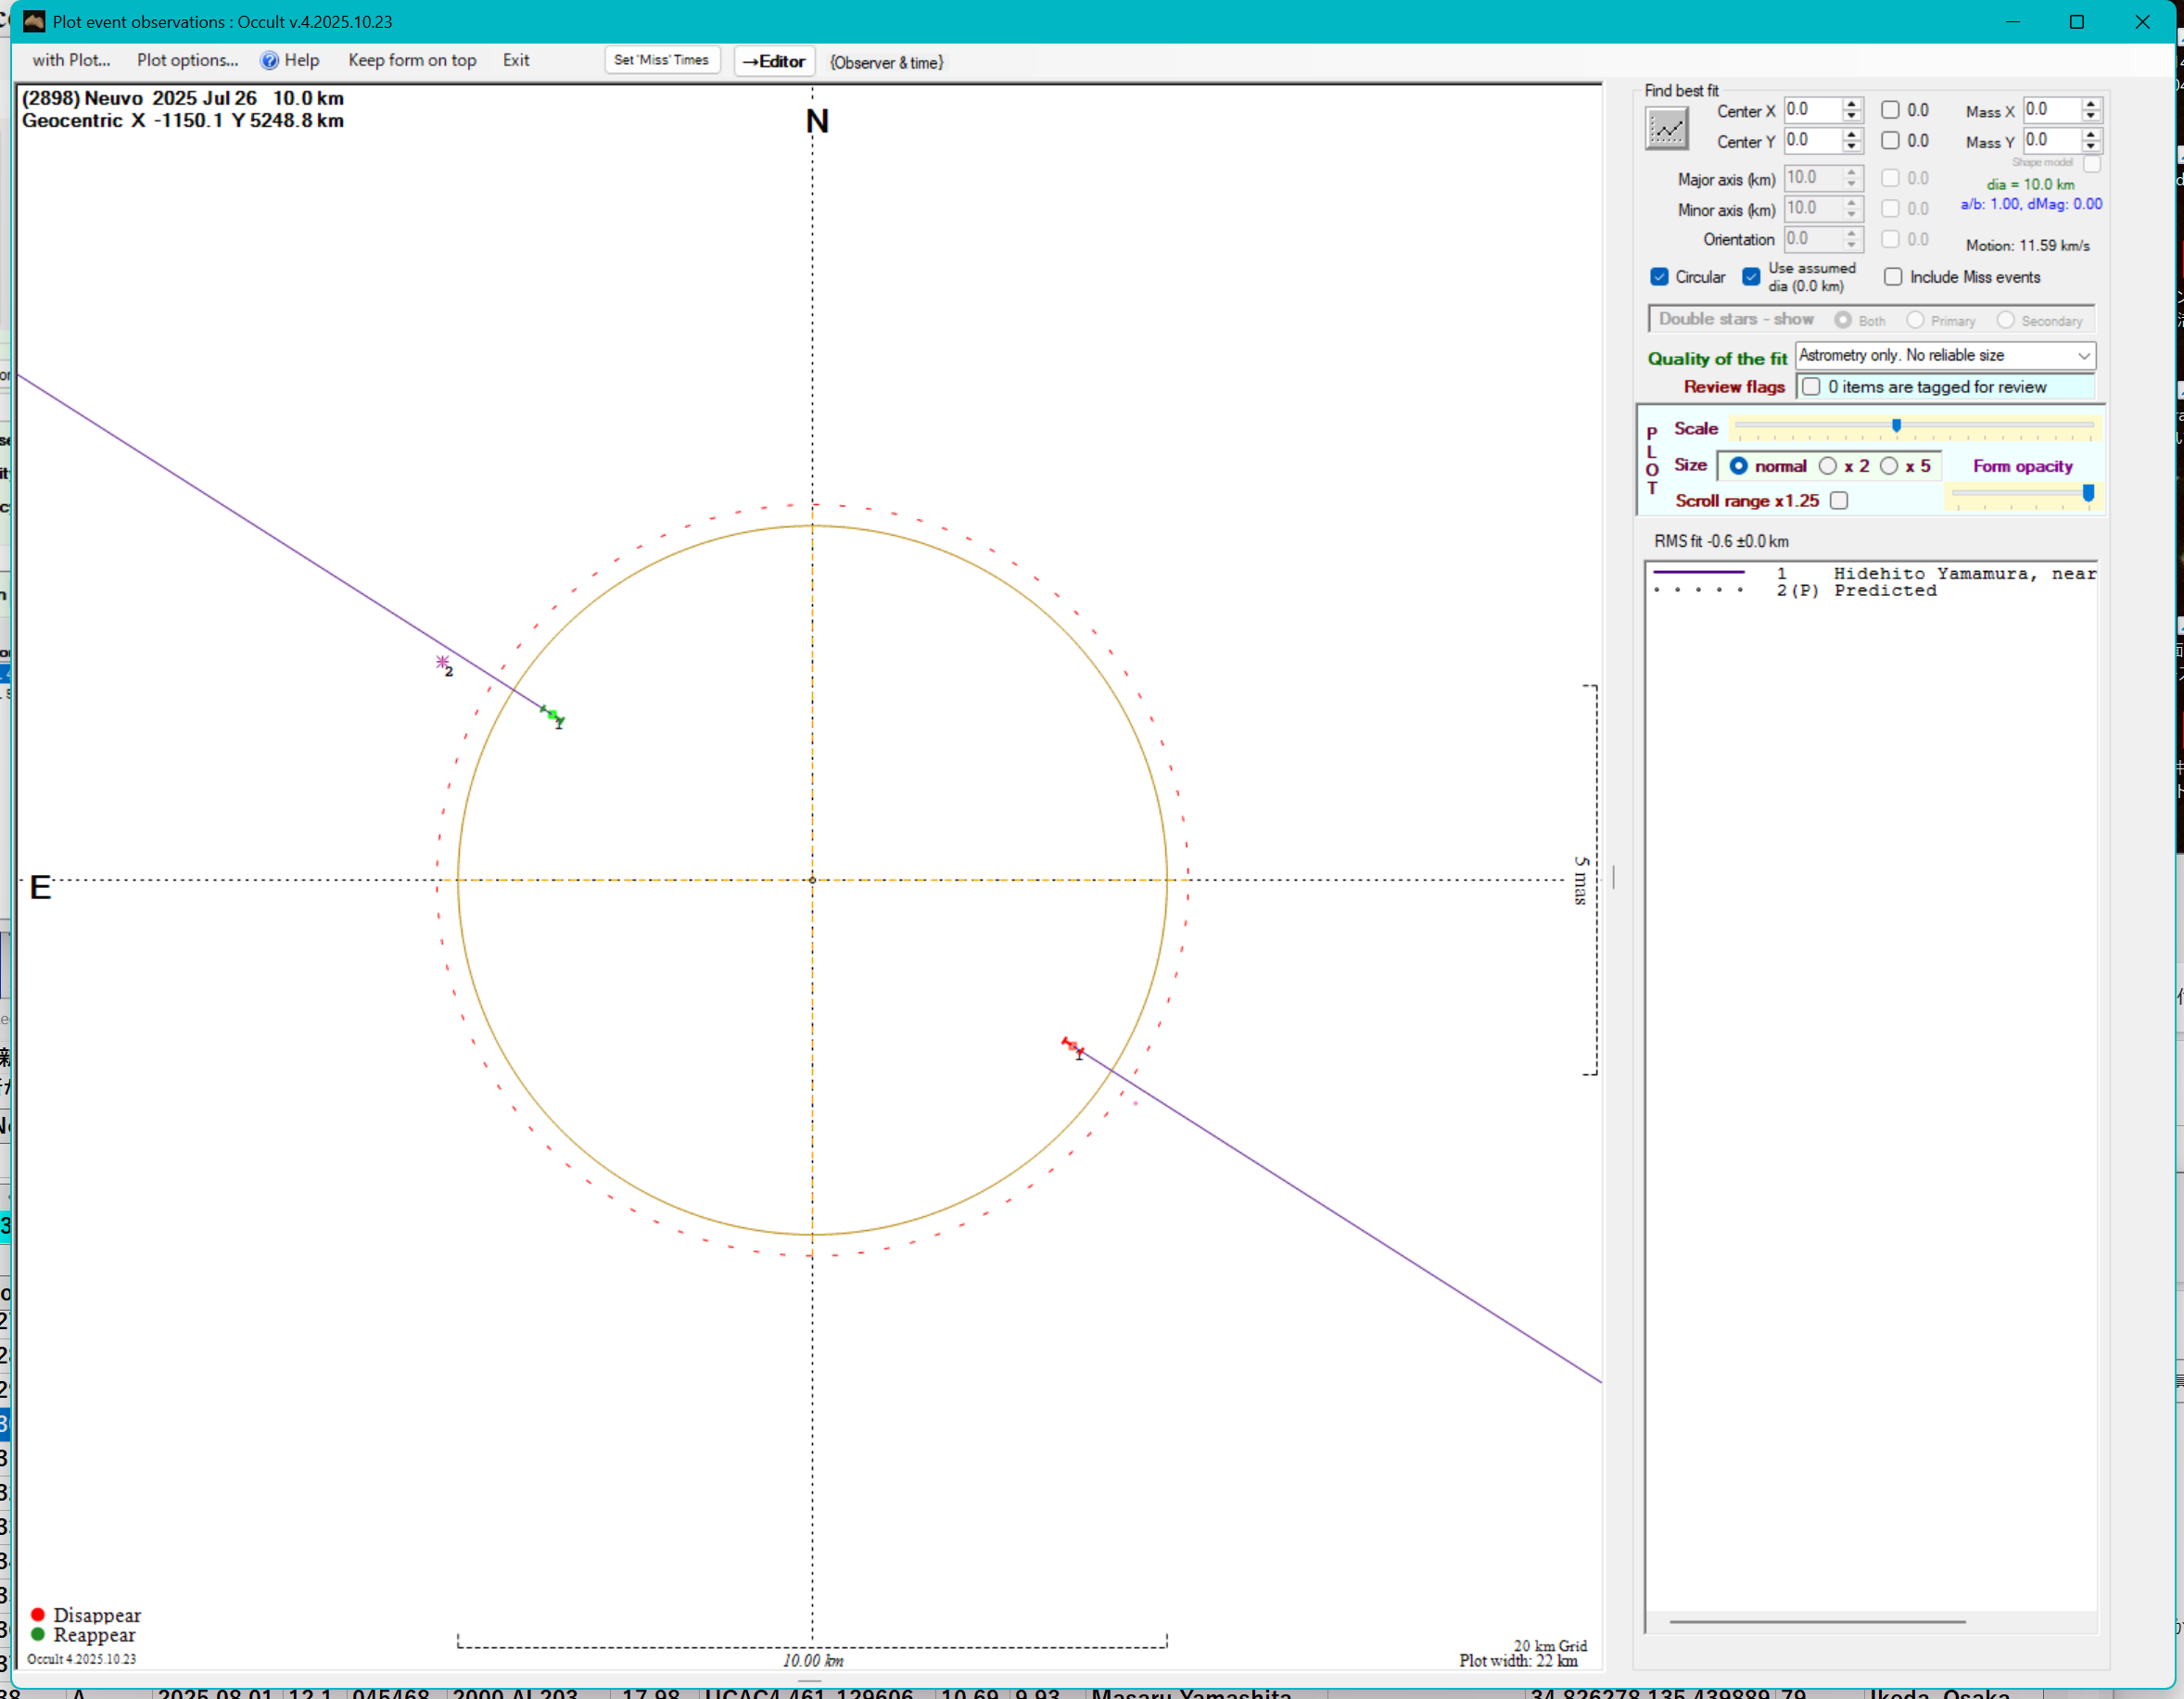Click the Center Y input field

[x=1811, y=141]
